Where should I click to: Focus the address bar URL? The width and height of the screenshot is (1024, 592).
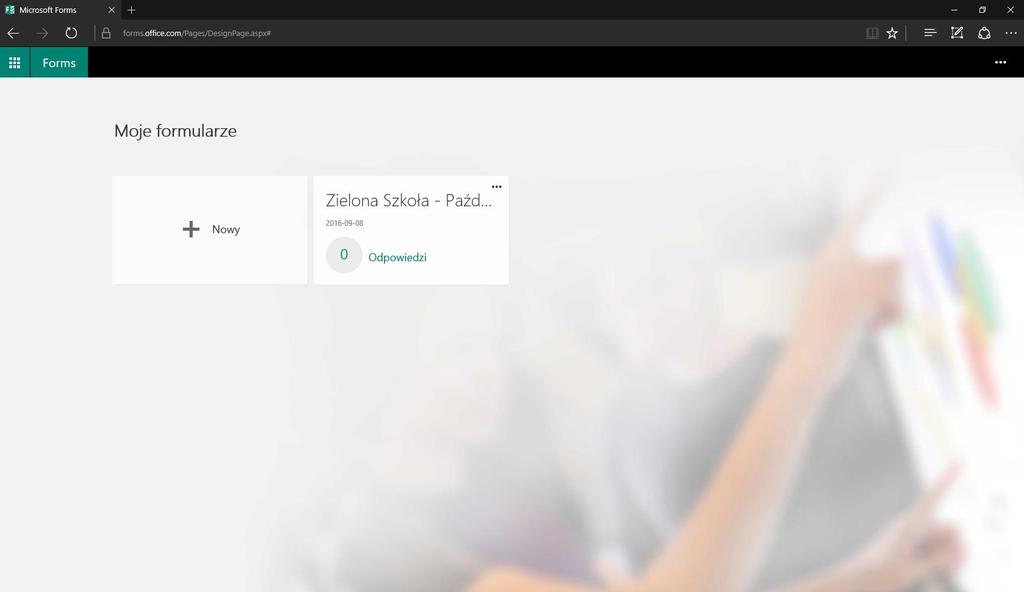[x=197, y=33]
